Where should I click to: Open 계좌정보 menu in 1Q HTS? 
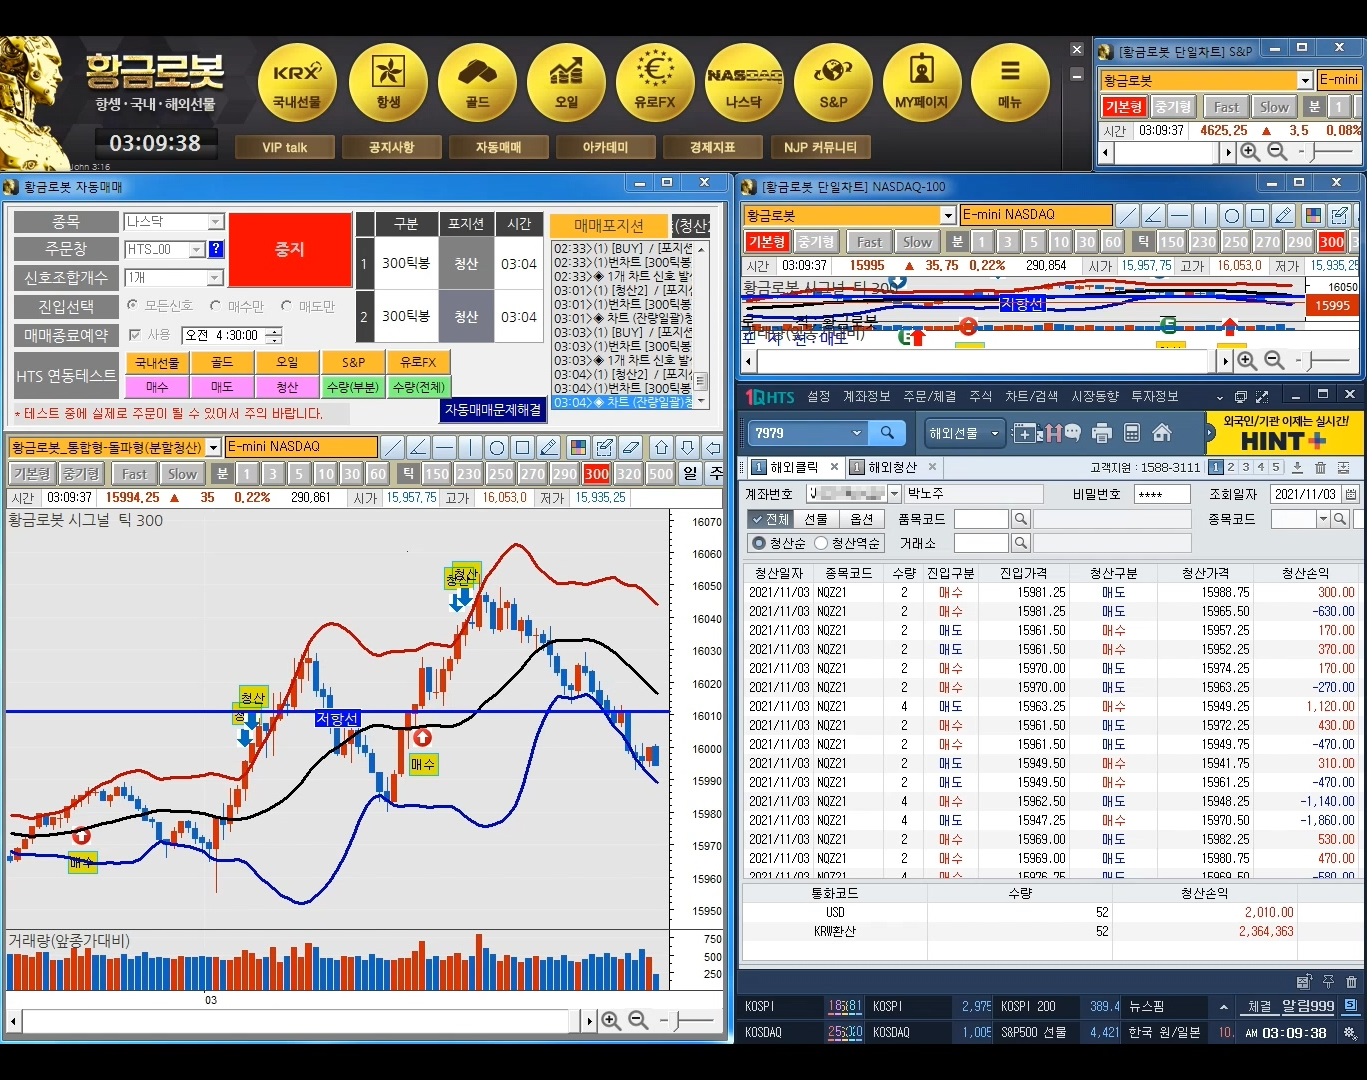point(866,396)
